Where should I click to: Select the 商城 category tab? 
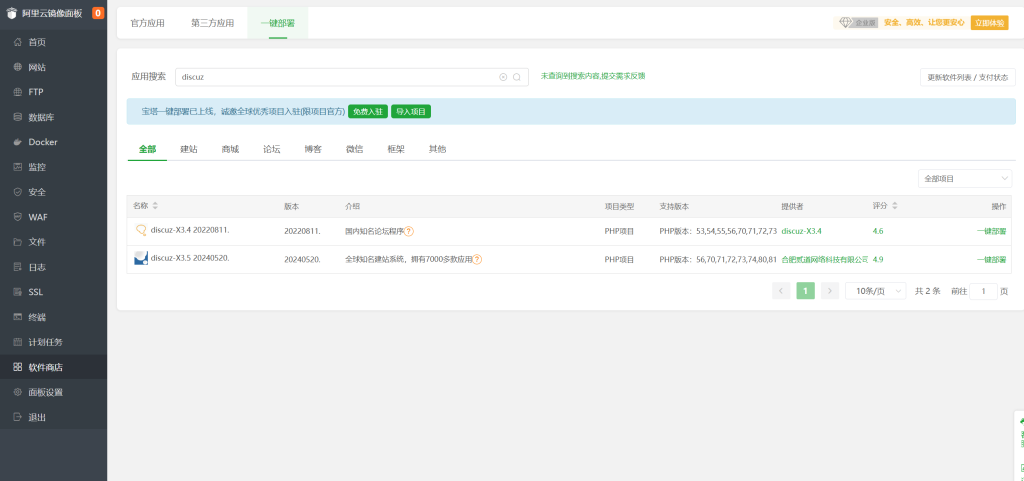[230, 149]
